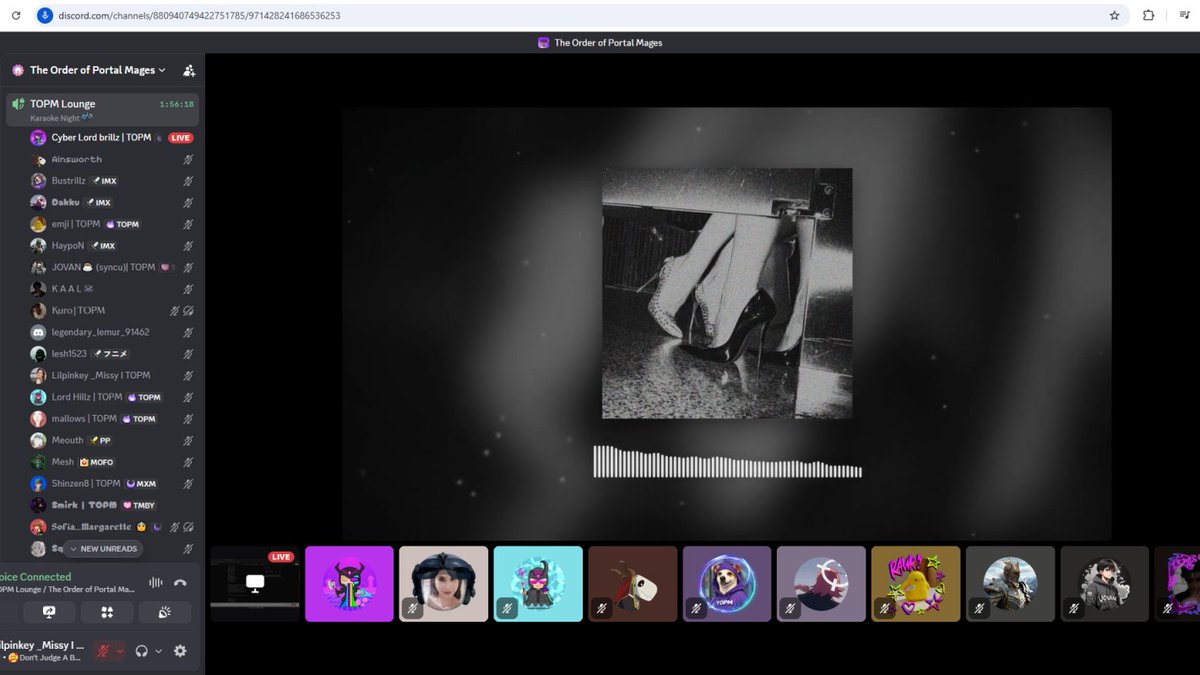Click the muted mic icon beside Bustrillz
1200x675 pixels.
[x=188, y=181]
